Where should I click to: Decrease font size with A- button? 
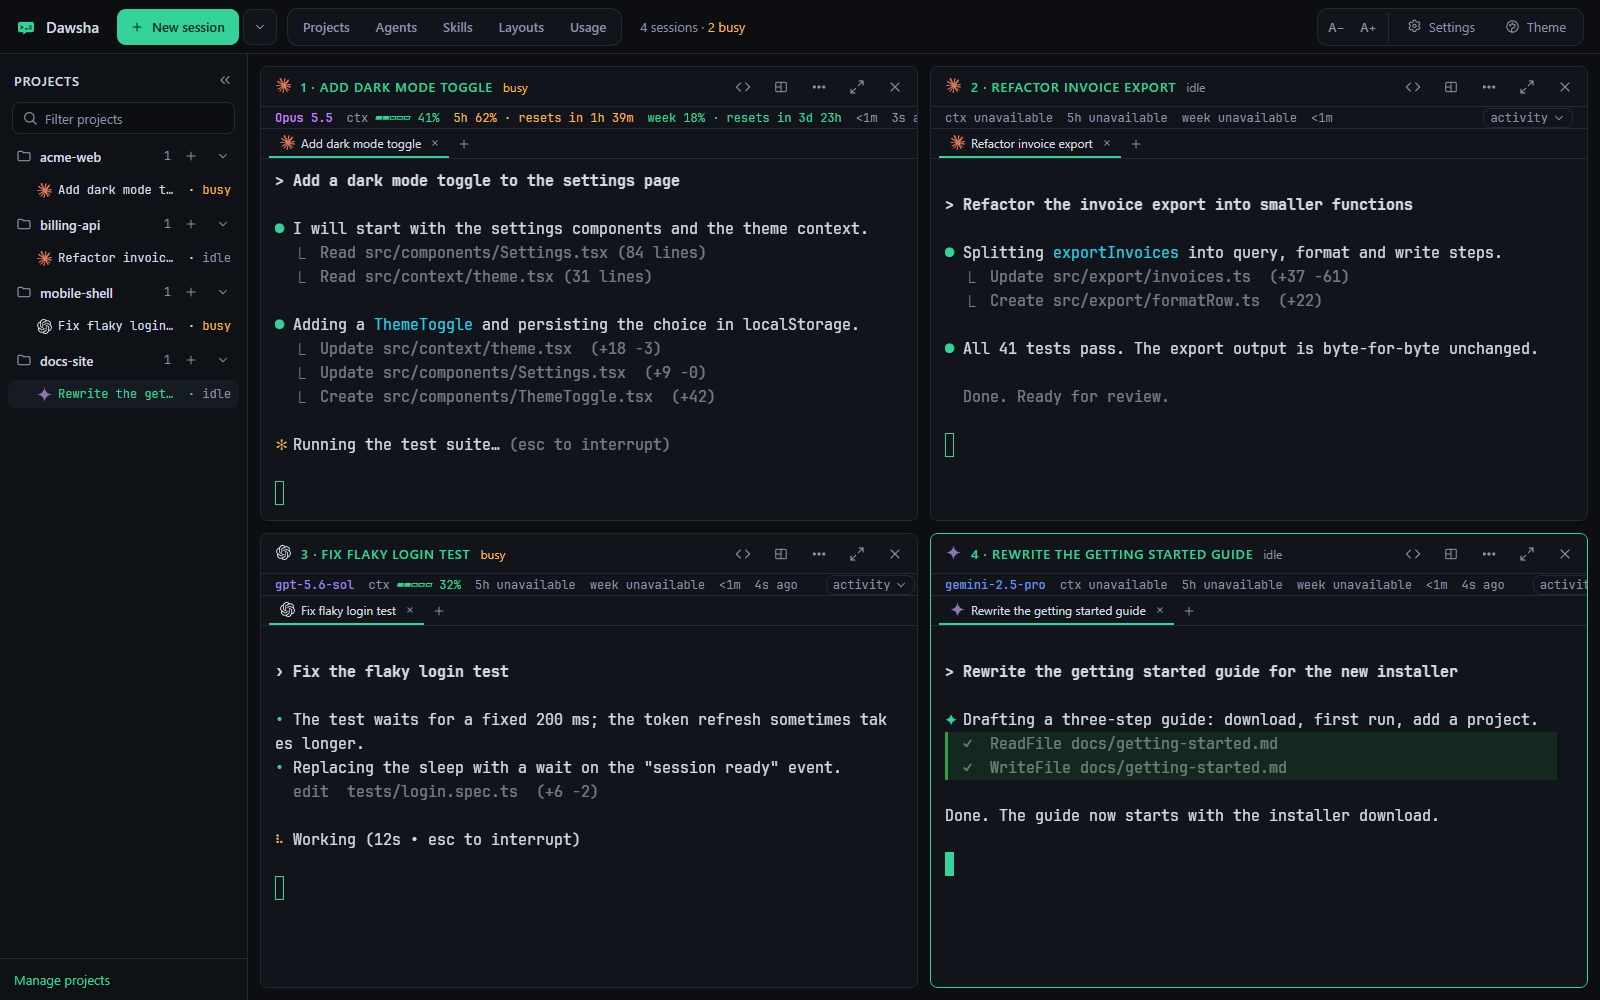pyautogui.click(x=1336, y=27)
